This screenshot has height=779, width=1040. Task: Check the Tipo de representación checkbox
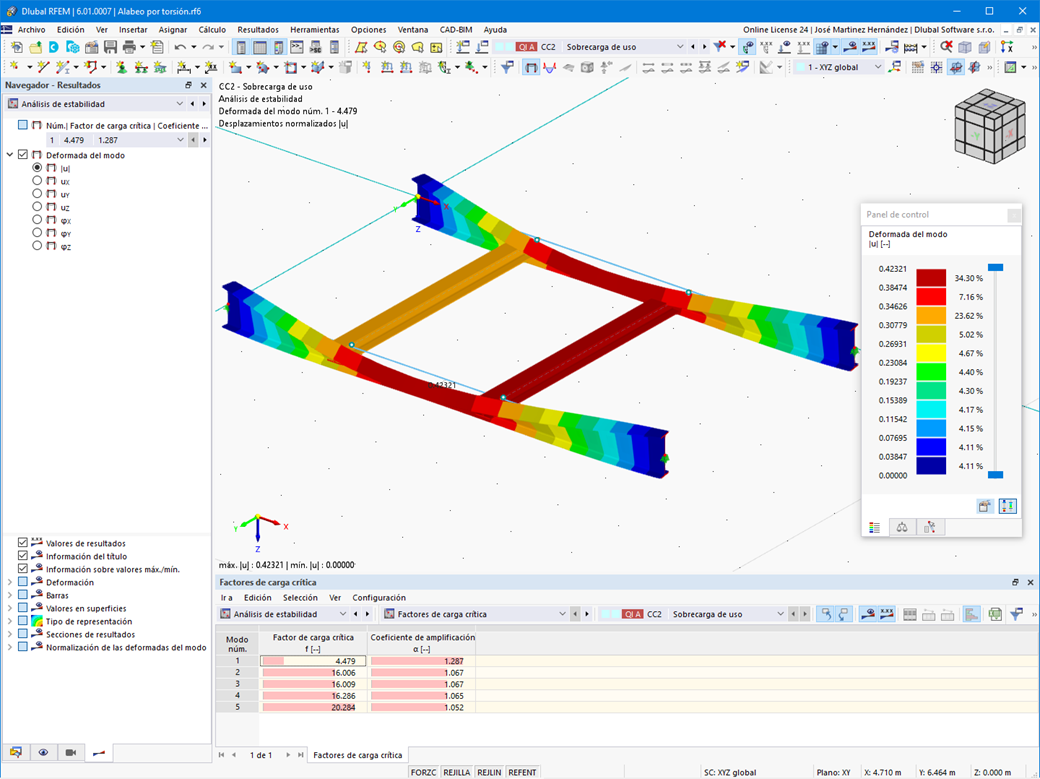click(23, 621)
